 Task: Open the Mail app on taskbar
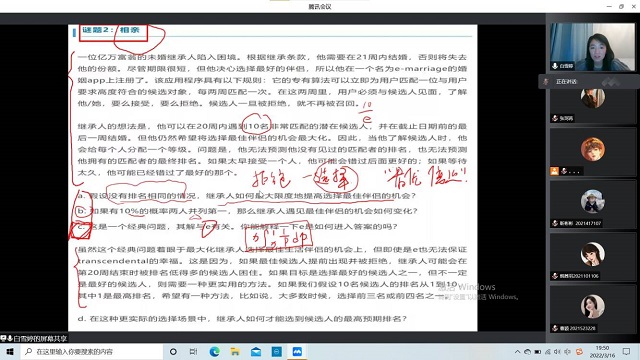click(x=256, y=351)
